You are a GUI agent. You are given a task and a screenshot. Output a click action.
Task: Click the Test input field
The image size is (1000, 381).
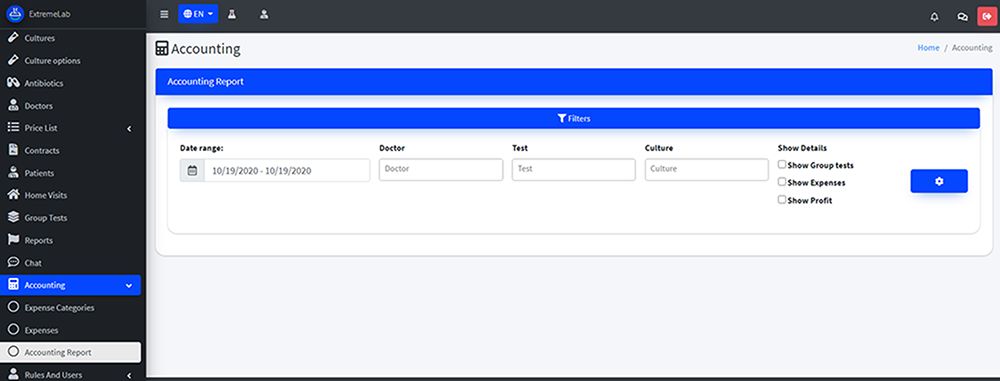click(x=573, y=169)
